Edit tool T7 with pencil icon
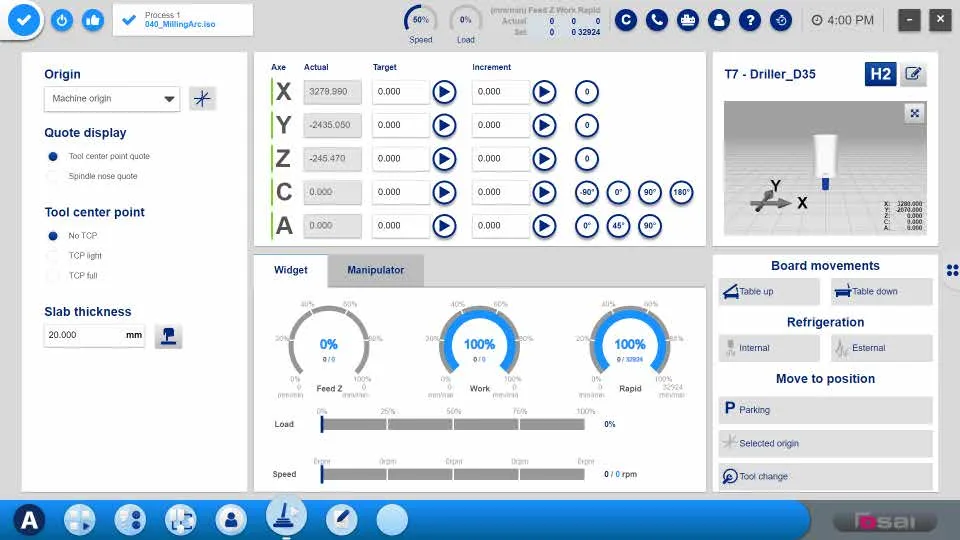 (913, 74)
